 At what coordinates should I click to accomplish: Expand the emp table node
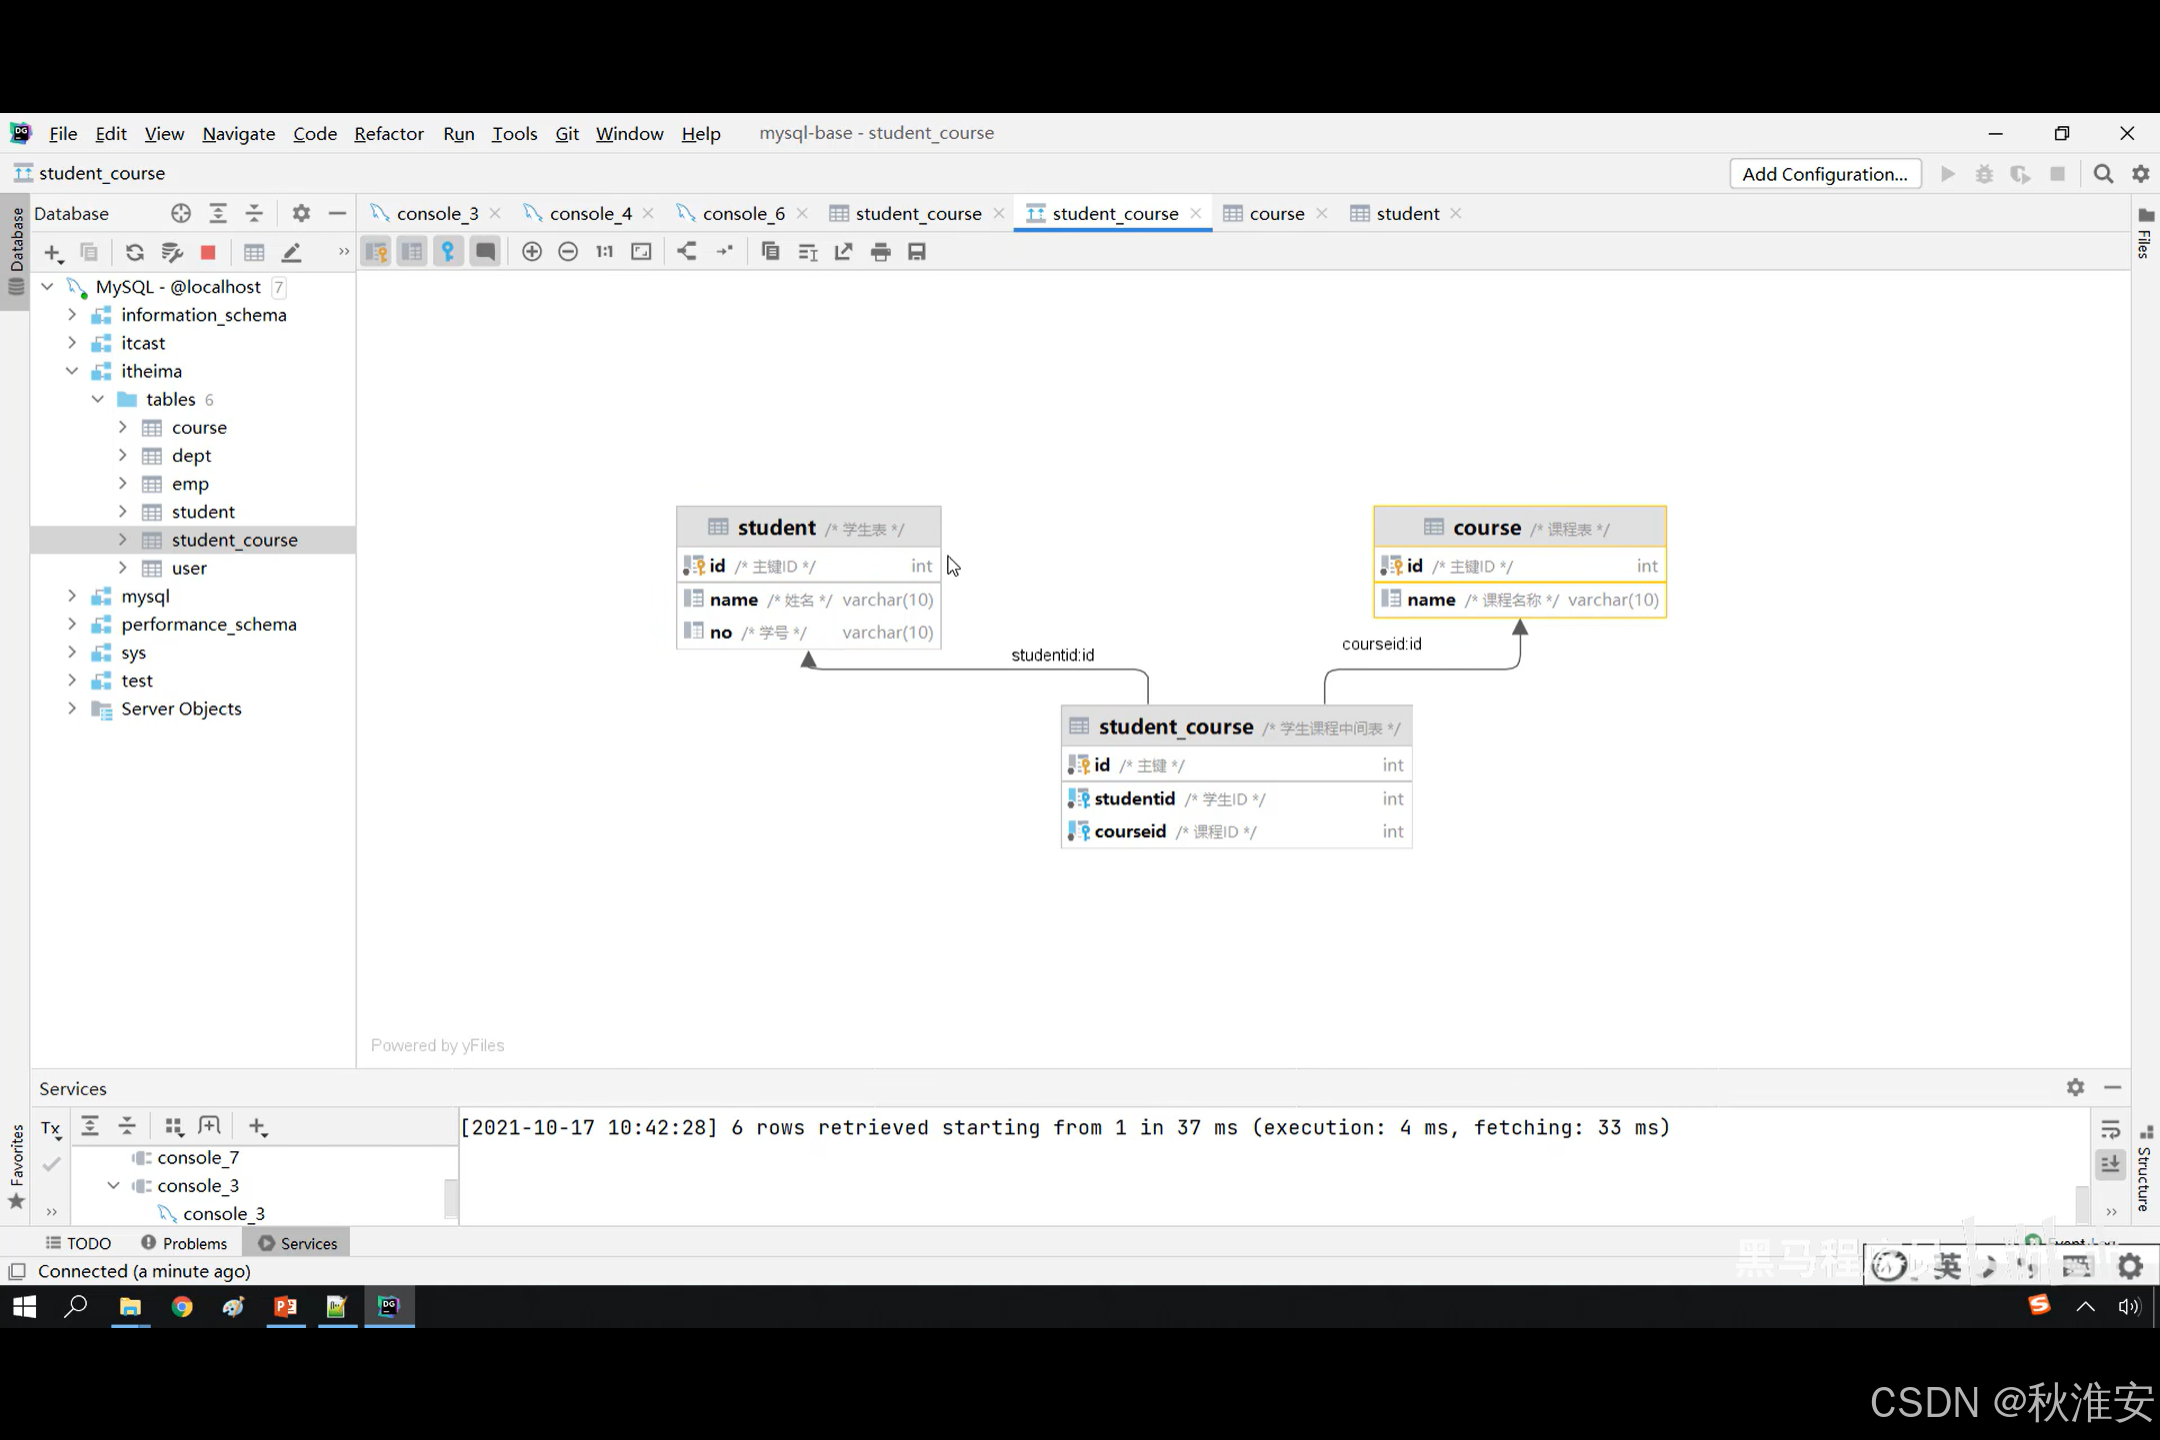coord(122,484)
